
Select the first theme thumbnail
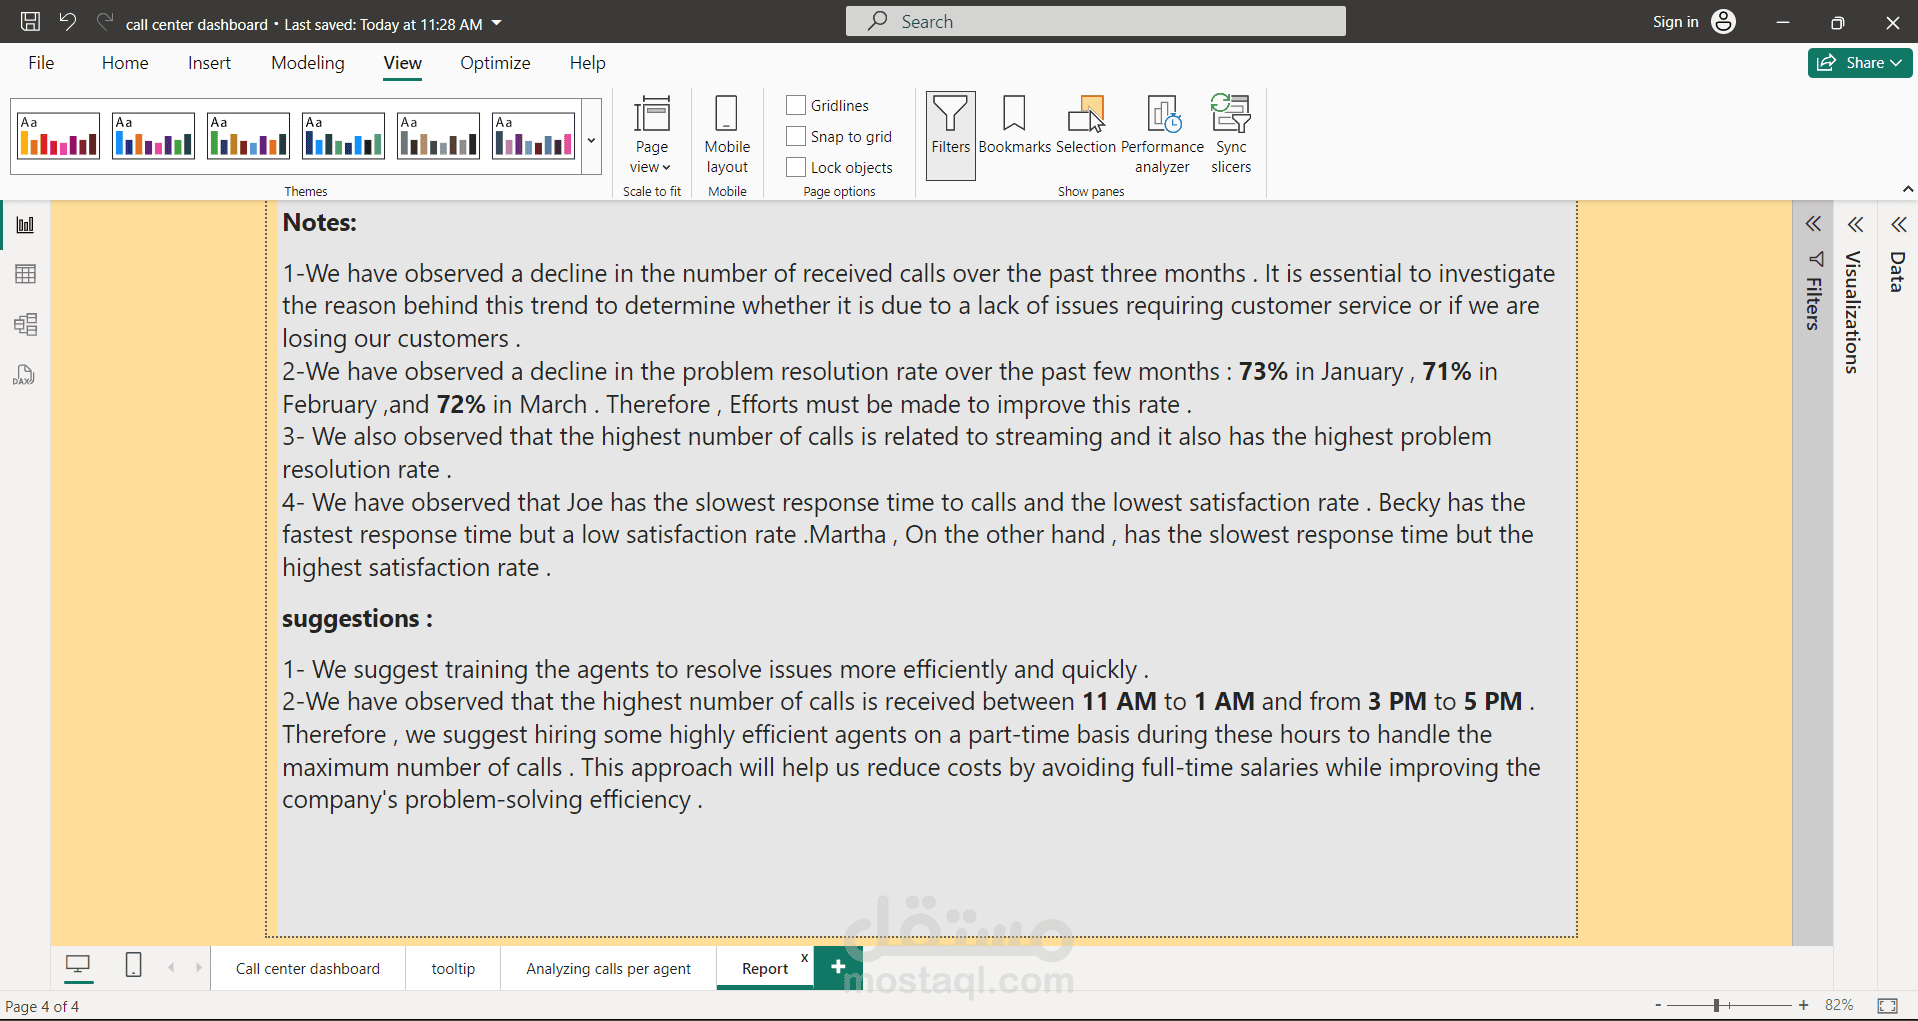[x=59, y=136]
